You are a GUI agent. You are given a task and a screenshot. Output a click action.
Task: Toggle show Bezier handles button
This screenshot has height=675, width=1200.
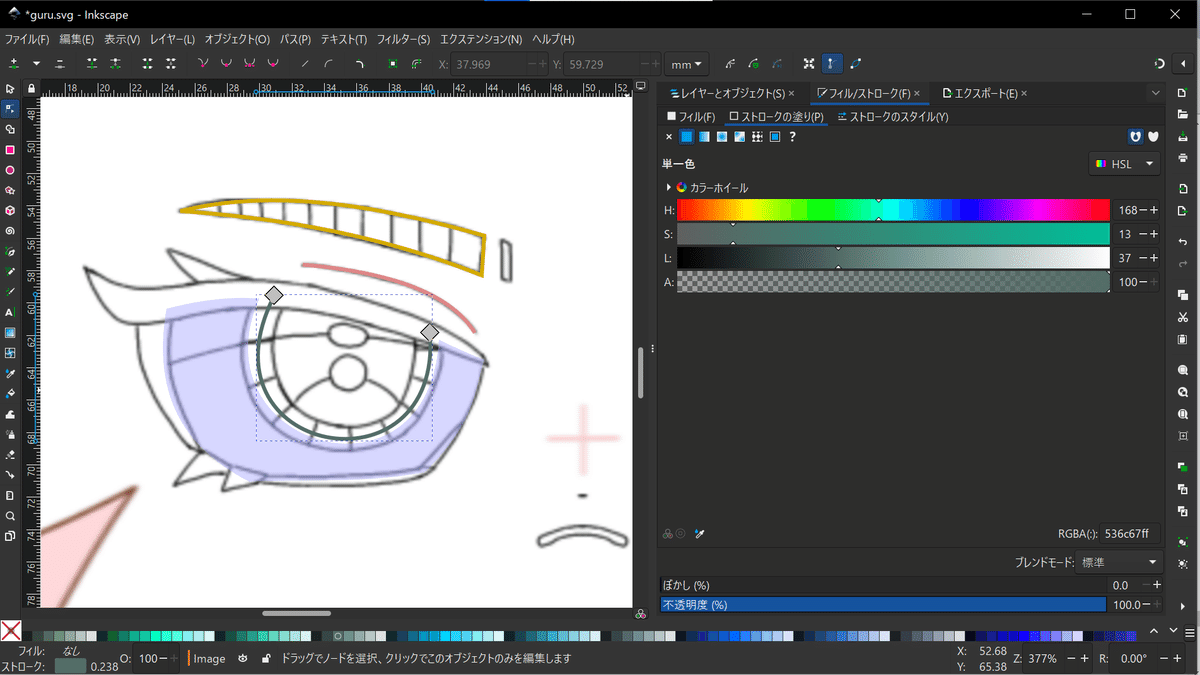coord(832,63)
